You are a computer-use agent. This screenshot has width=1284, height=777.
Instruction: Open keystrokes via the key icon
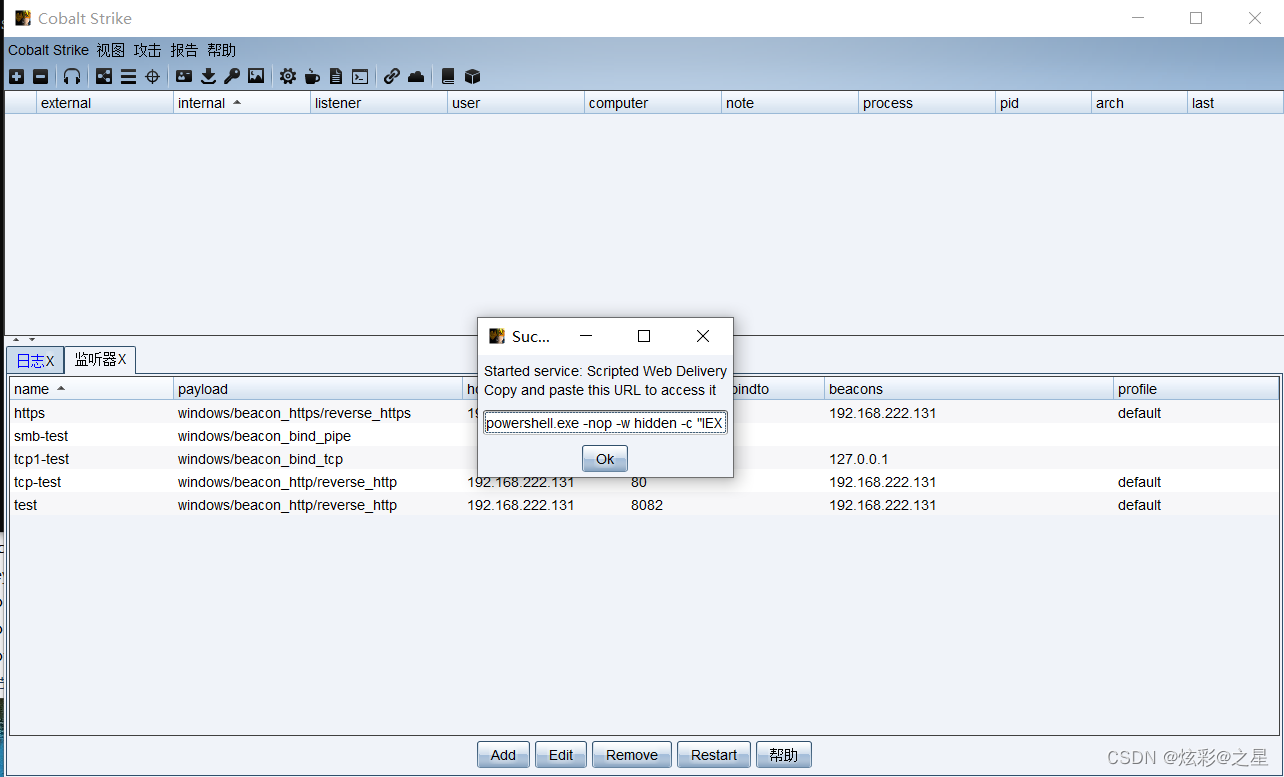tap(232, 76)
